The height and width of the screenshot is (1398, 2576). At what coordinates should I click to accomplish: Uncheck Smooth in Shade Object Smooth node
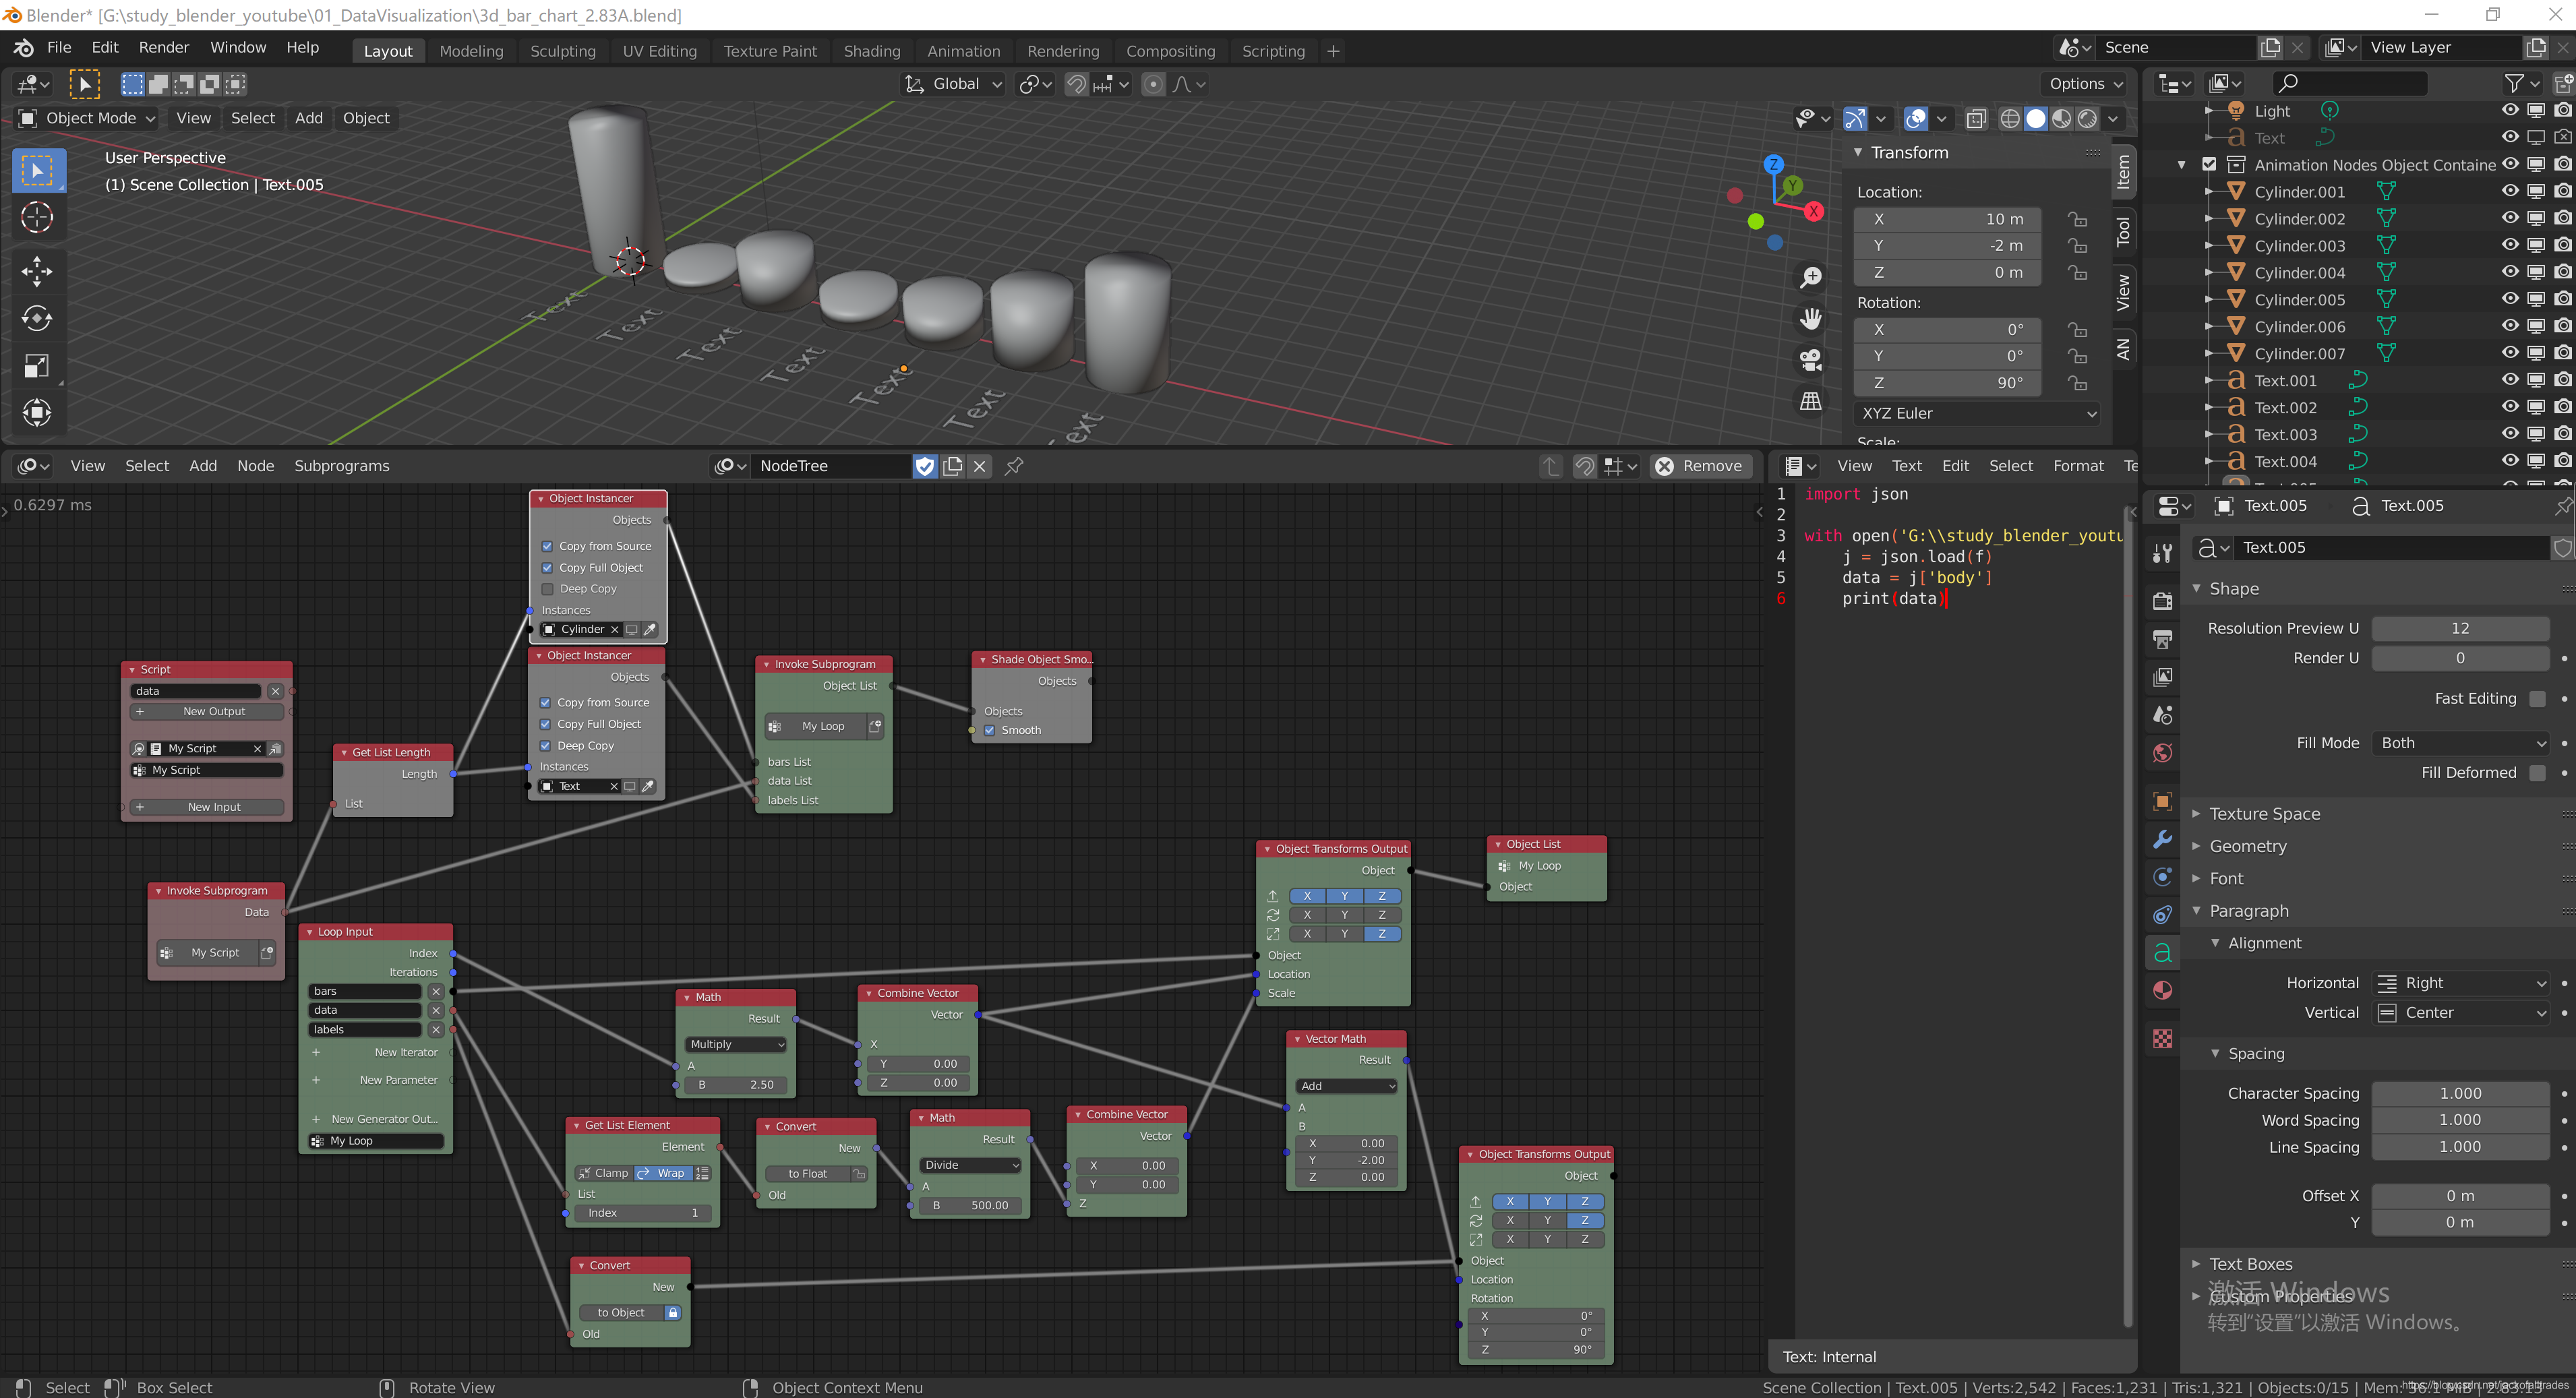[x=989, y=730]
